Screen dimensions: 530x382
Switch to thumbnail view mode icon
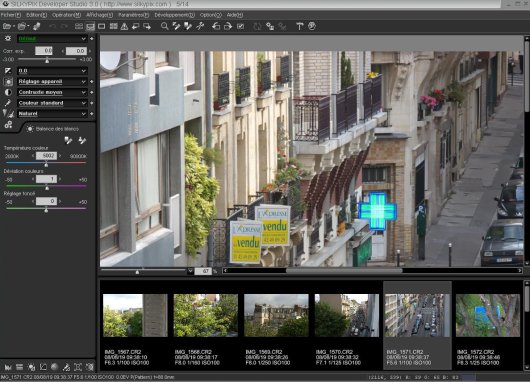tap(79, 26)
